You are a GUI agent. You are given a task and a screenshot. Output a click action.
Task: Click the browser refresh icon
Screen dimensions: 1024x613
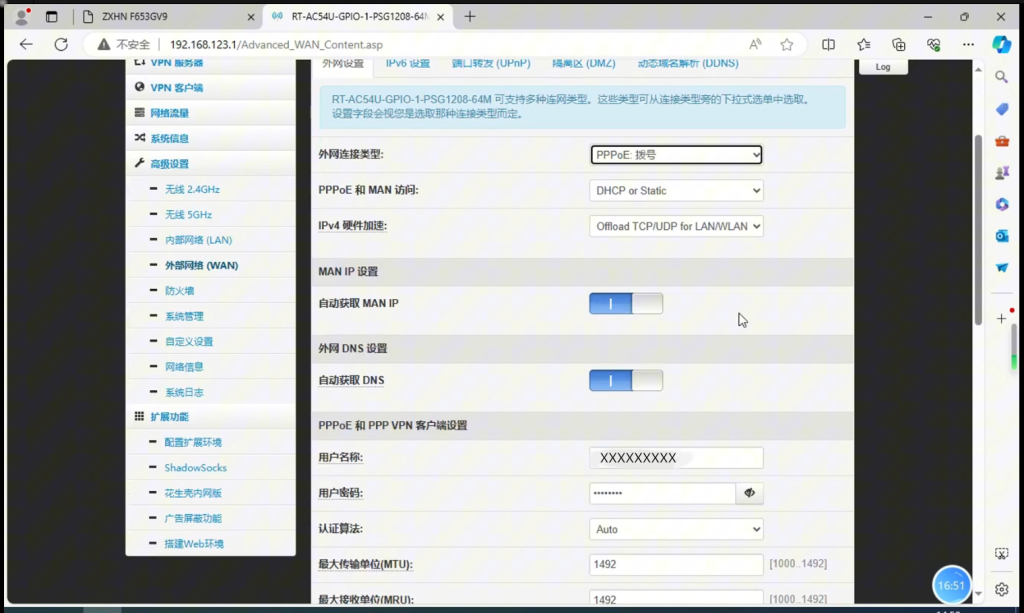[61, 45]
